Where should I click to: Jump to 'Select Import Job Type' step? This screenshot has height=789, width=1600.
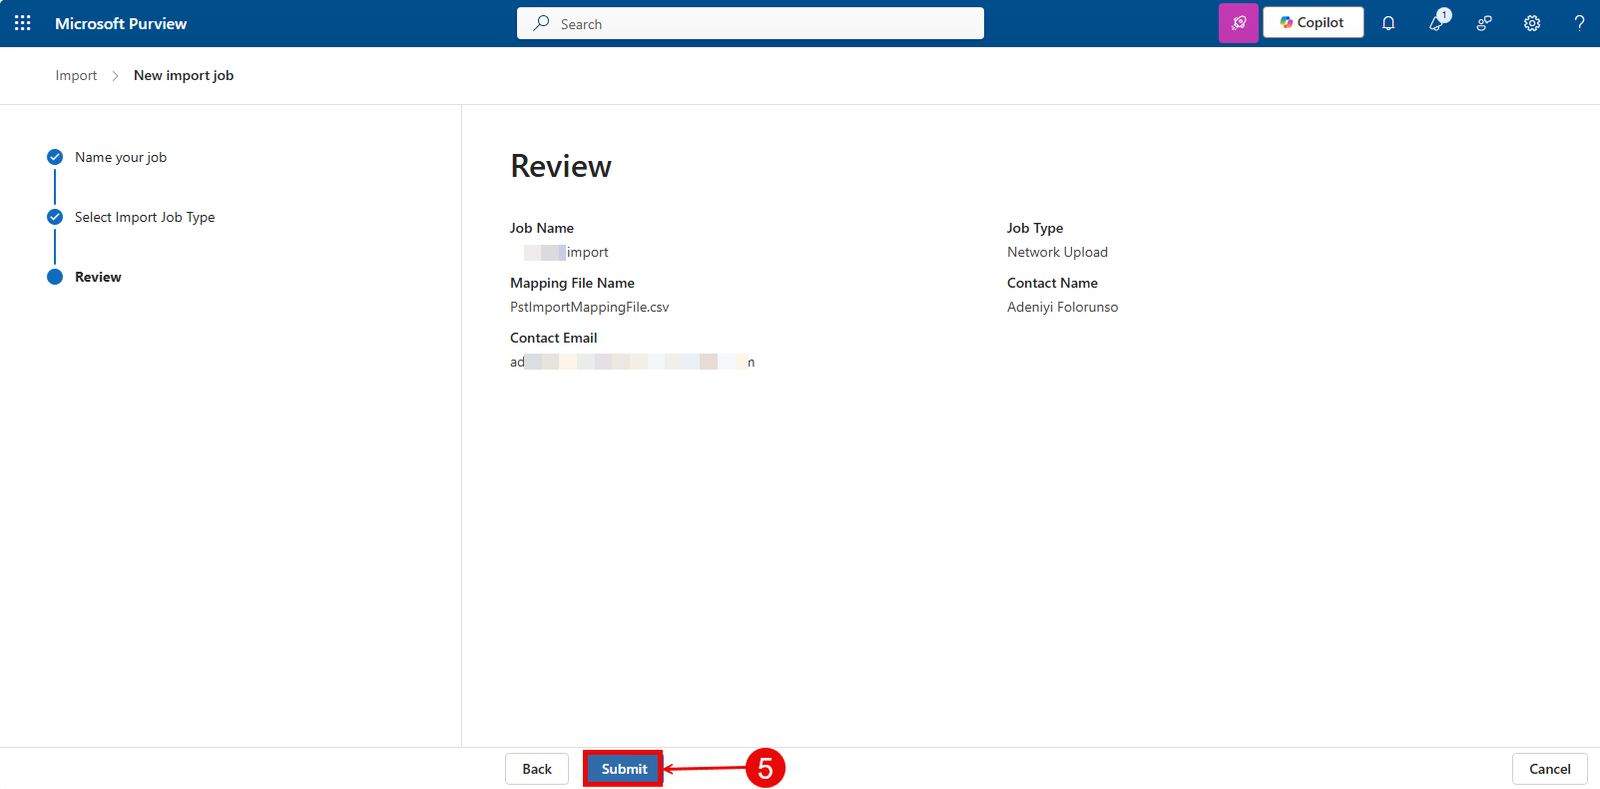tap(145, 217)
